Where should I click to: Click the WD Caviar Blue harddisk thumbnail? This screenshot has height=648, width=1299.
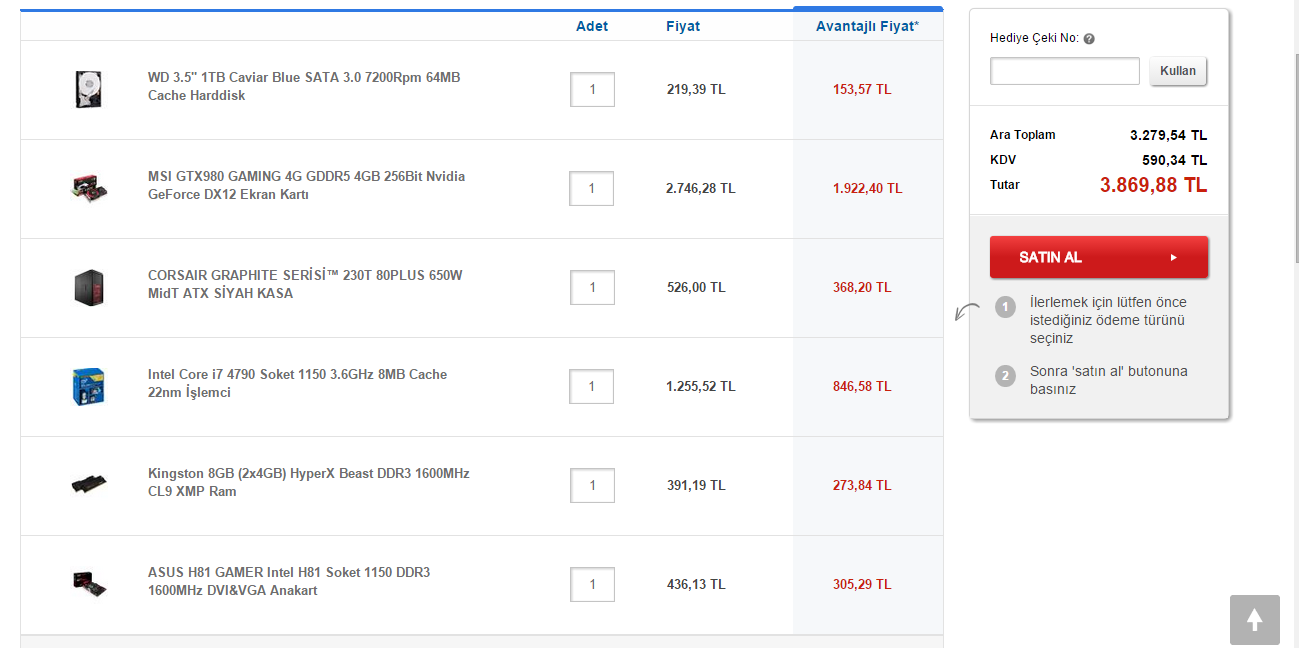[89, 88]
